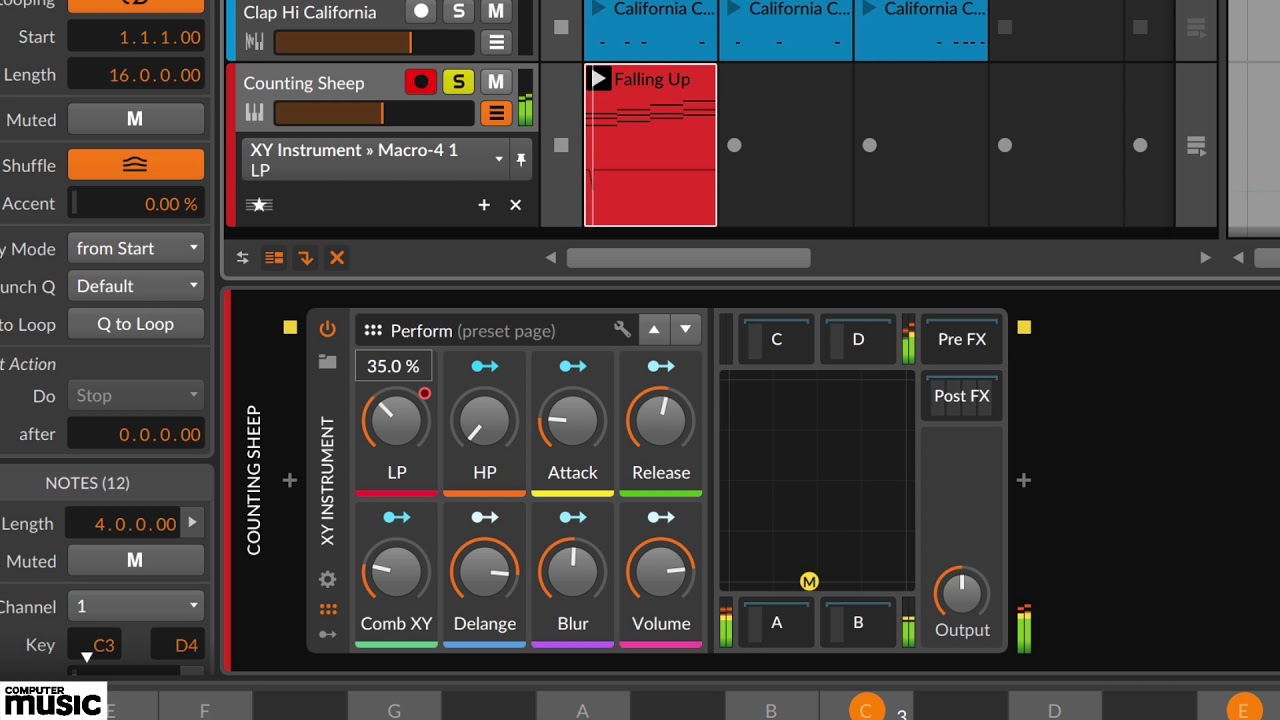
Task: Click the modulation arrow above HP knob
Action: 484,366
